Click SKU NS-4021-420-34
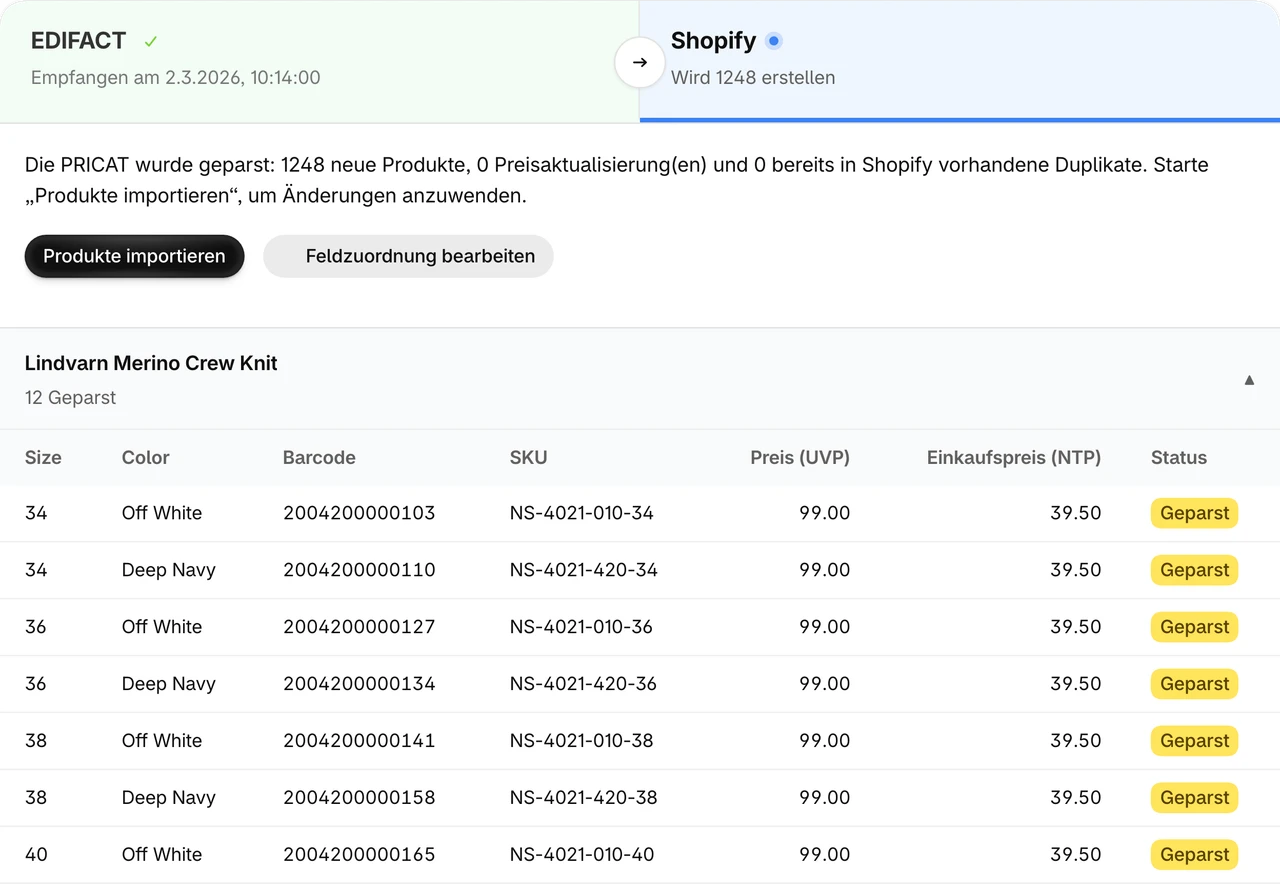The image size is (1280, 892). click(x=584, y=570)
